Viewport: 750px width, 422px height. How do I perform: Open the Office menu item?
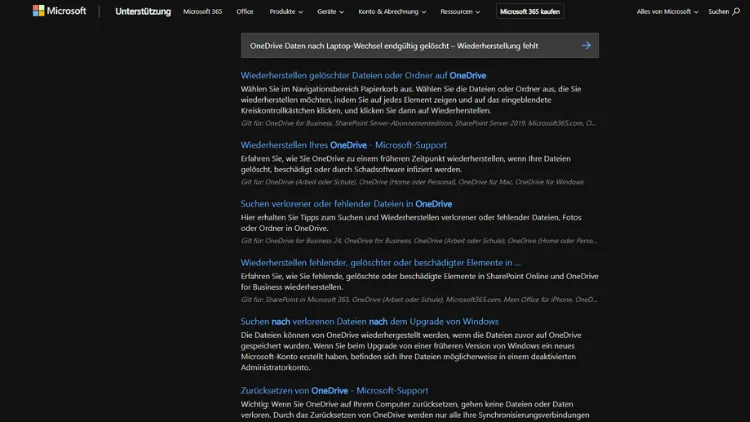click(245, 11)
